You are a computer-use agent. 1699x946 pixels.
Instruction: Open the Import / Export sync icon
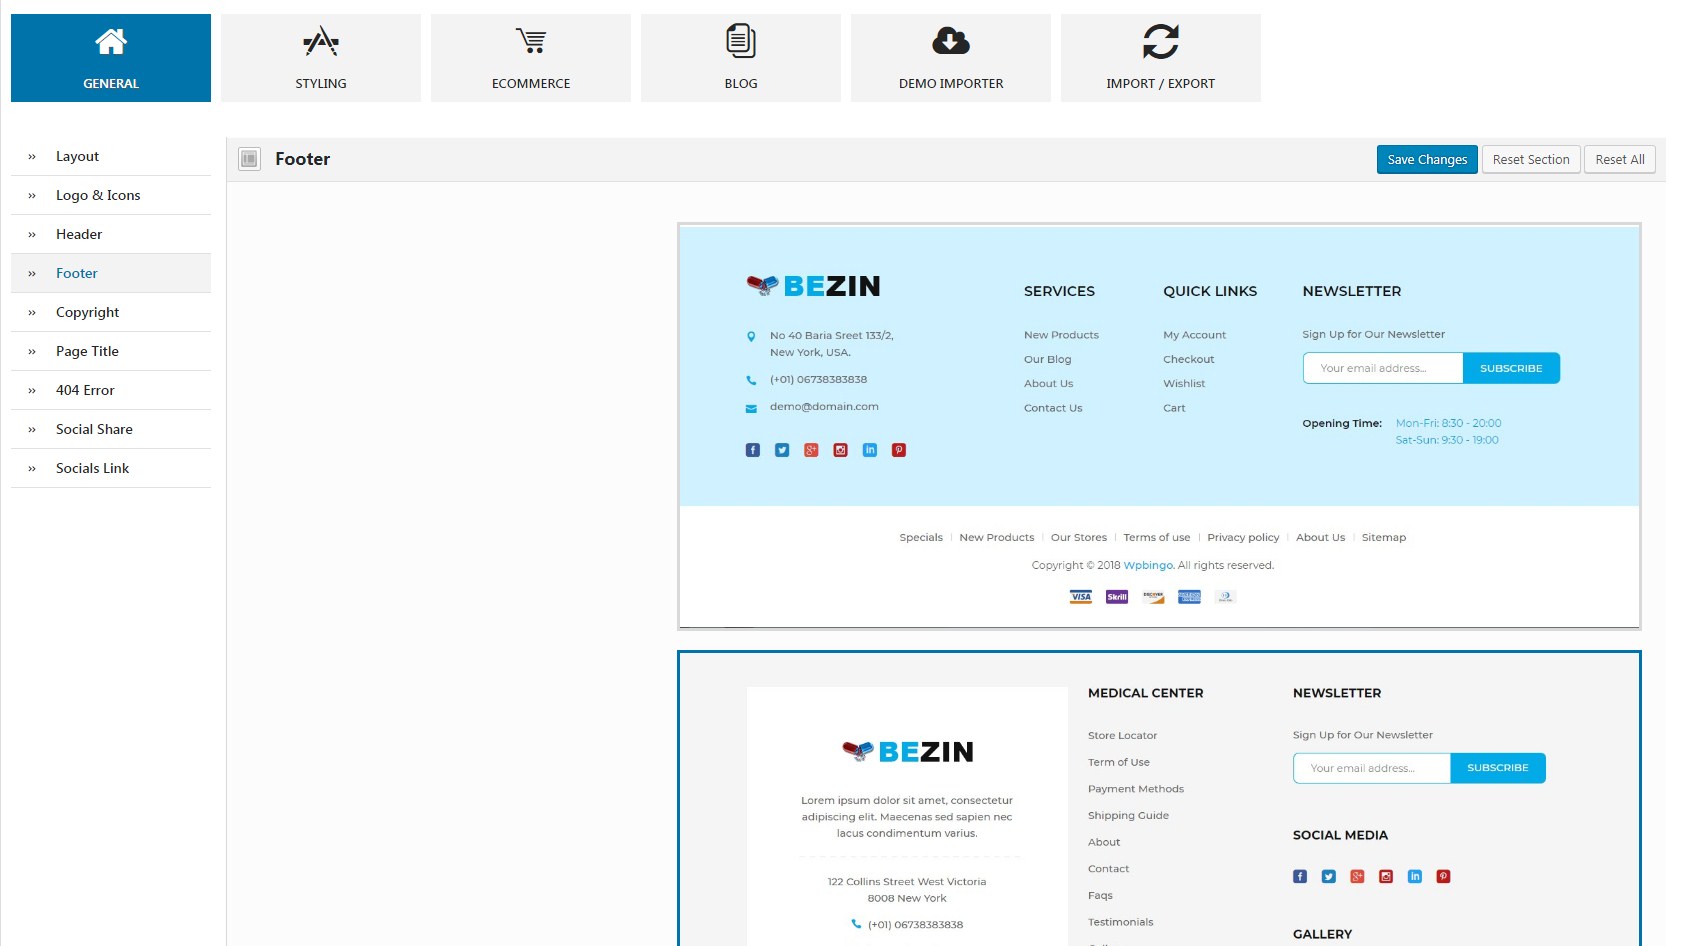(x=1161, y=42)
